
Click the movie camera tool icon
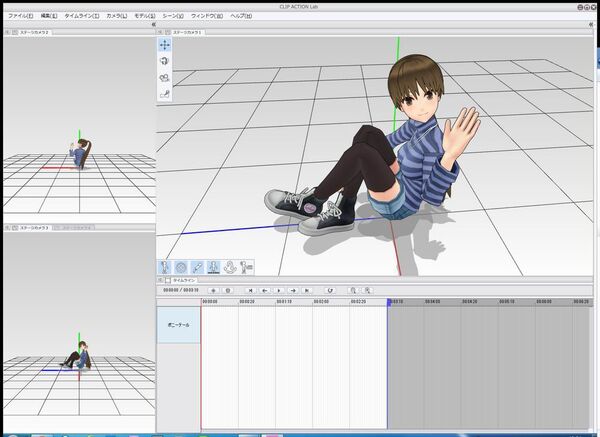[164, 77]
